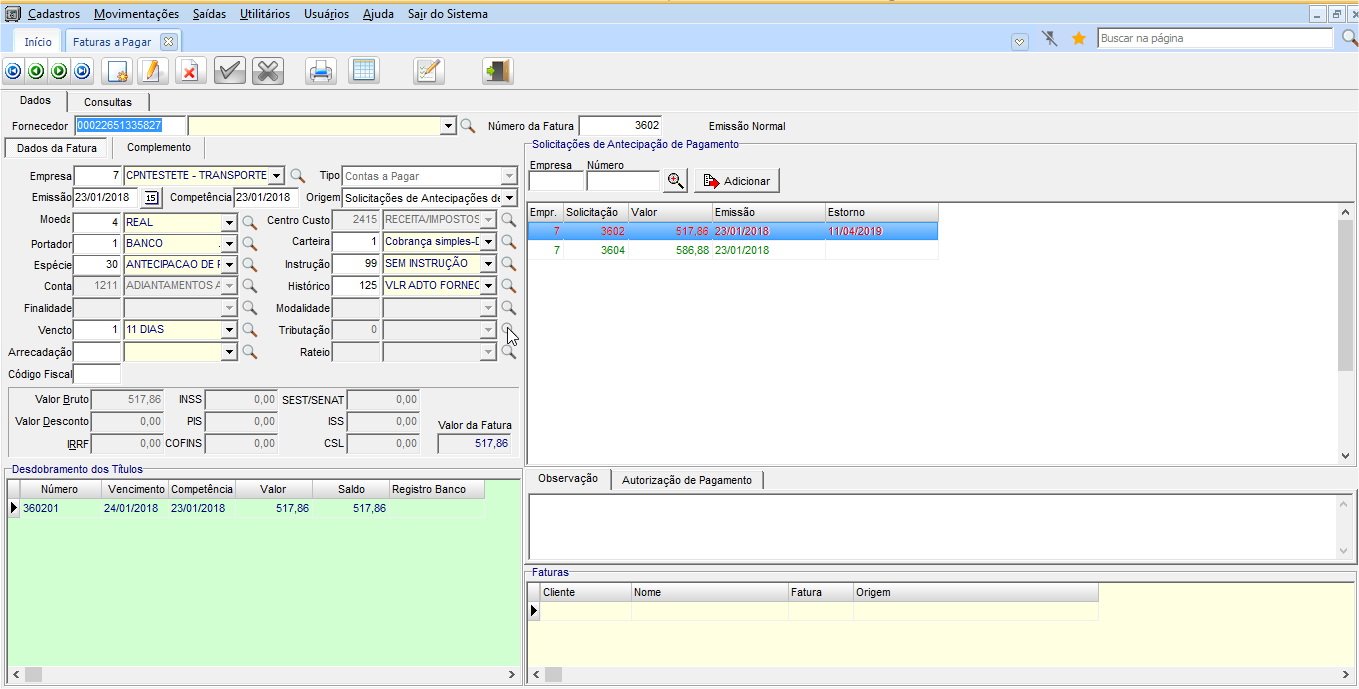
Task: Click magnifier search beside Fornecedor field
Action: [467, 127]
